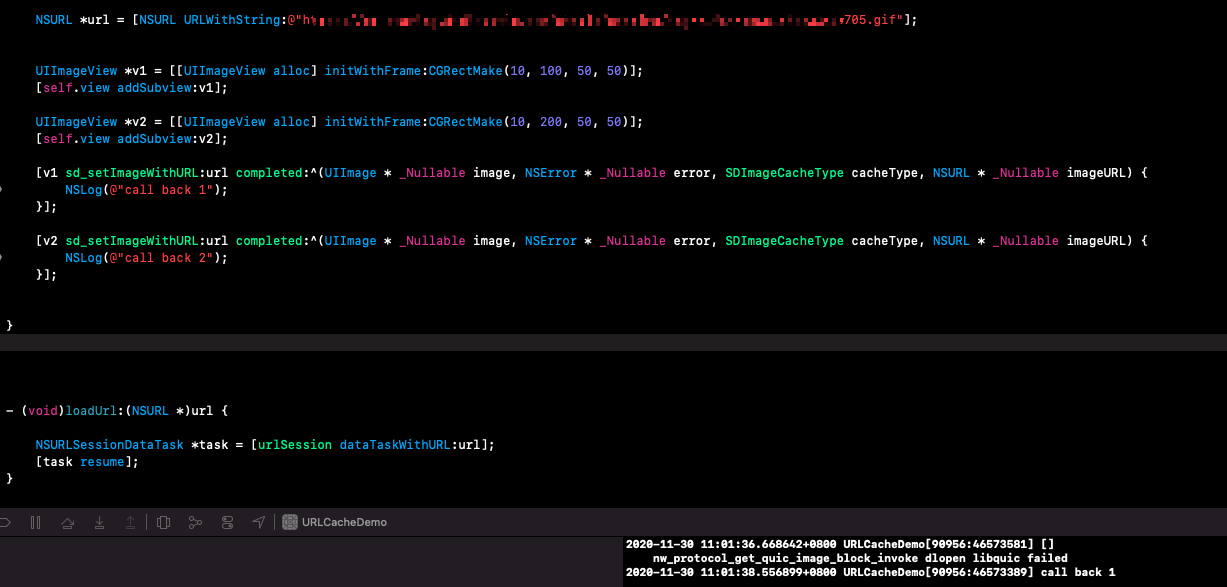Step over the current line
This screenshot has width=1227, height=587.
coord(67,522)
